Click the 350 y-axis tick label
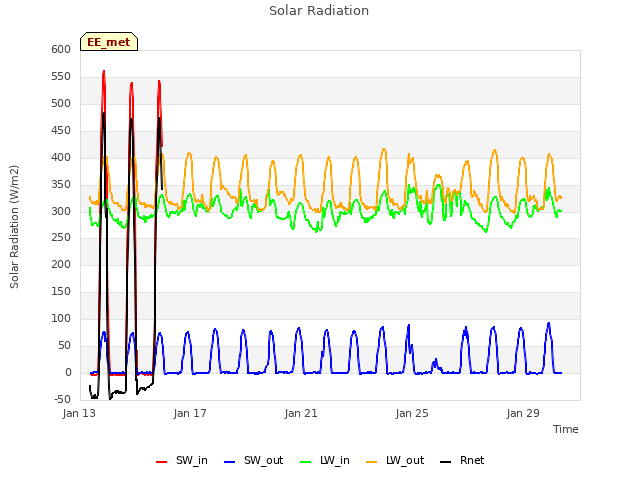 [61, 184]
